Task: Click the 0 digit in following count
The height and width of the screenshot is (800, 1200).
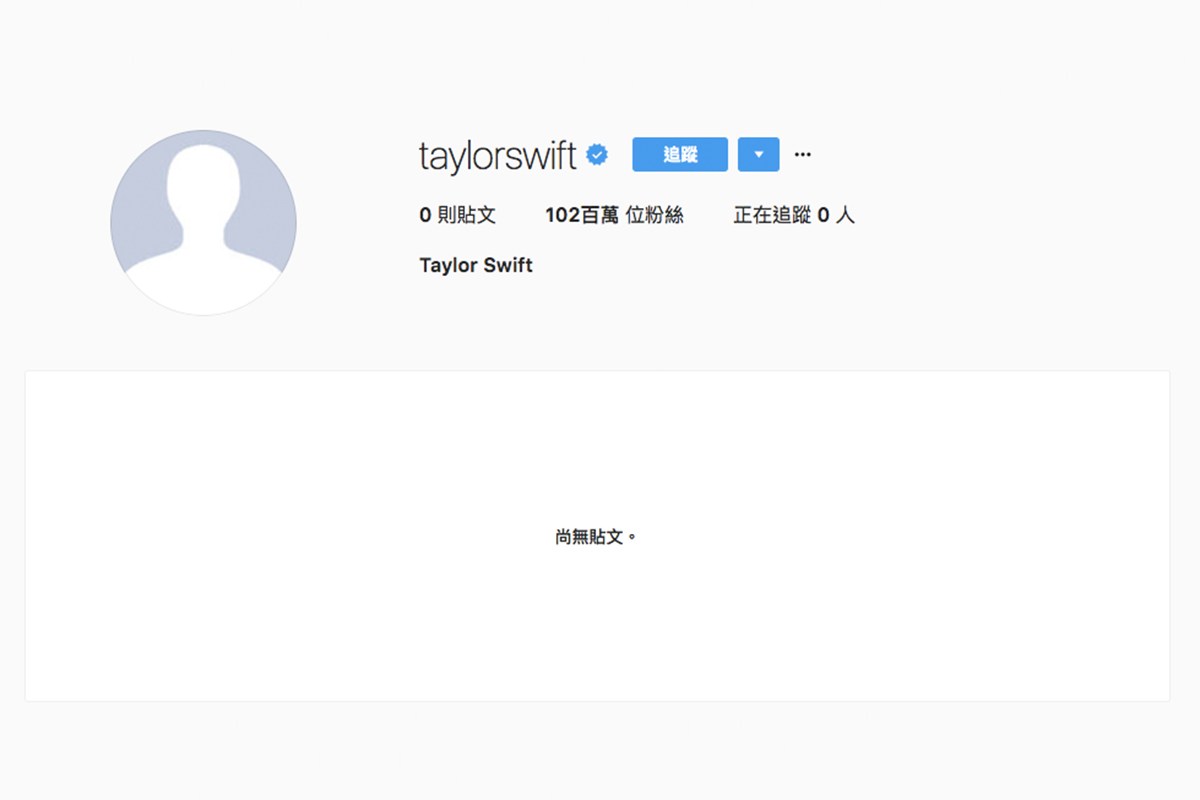Action: point(824,215)
